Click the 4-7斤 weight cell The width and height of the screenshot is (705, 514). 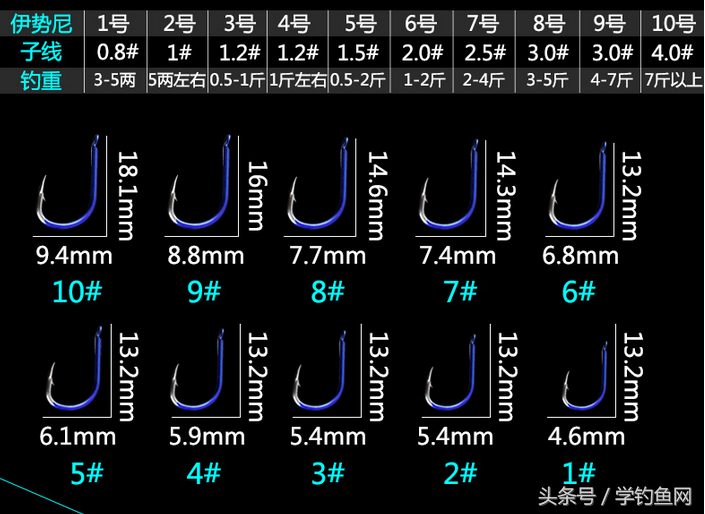pos(611,81)
